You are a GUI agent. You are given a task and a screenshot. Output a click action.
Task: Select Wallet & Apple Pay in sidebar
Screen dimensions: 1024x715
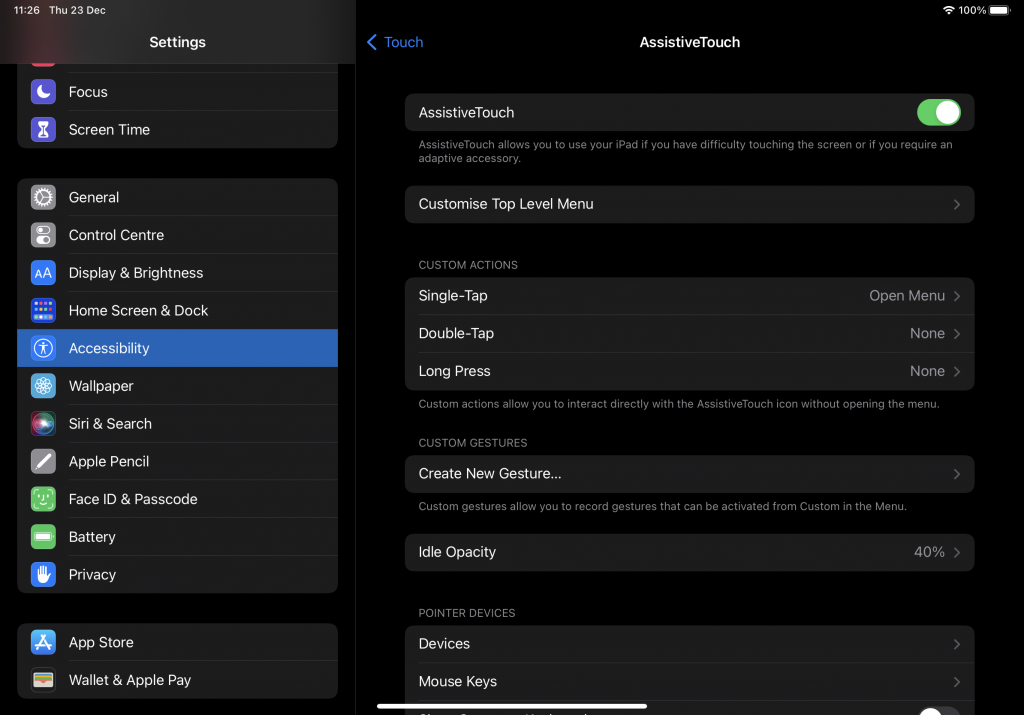tap(178, 680)
